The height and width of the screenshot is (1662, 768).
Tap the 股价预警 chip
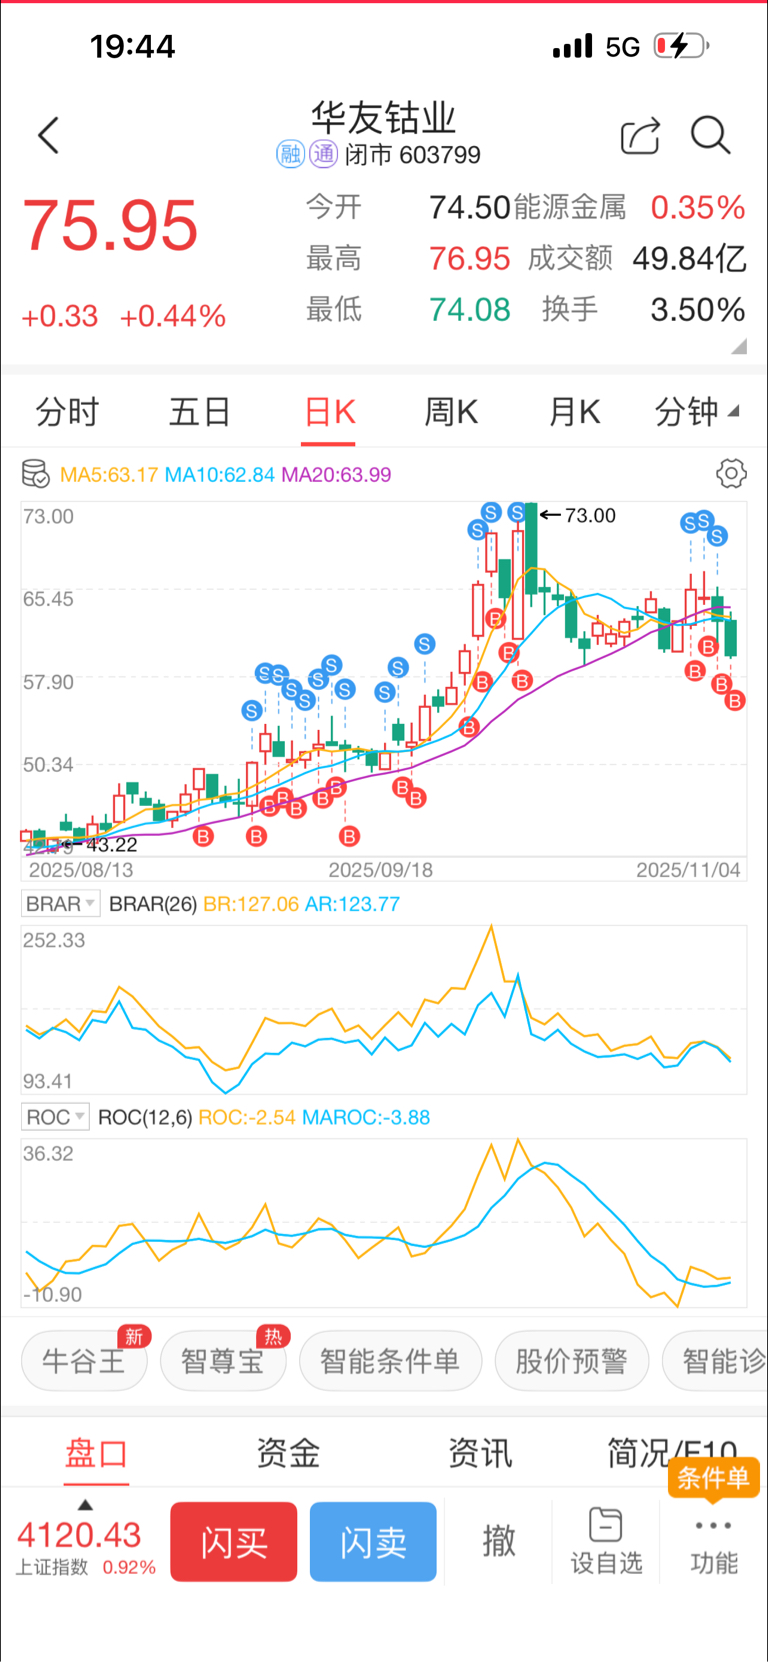(x=571, y=1361)
